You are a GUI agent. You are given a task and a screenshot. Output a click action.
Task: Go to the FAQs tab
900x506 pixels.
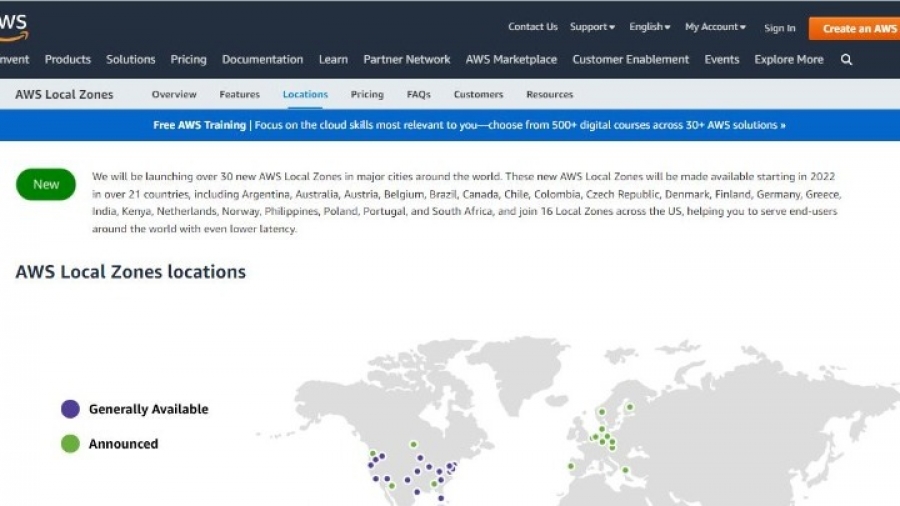[418, 95]
